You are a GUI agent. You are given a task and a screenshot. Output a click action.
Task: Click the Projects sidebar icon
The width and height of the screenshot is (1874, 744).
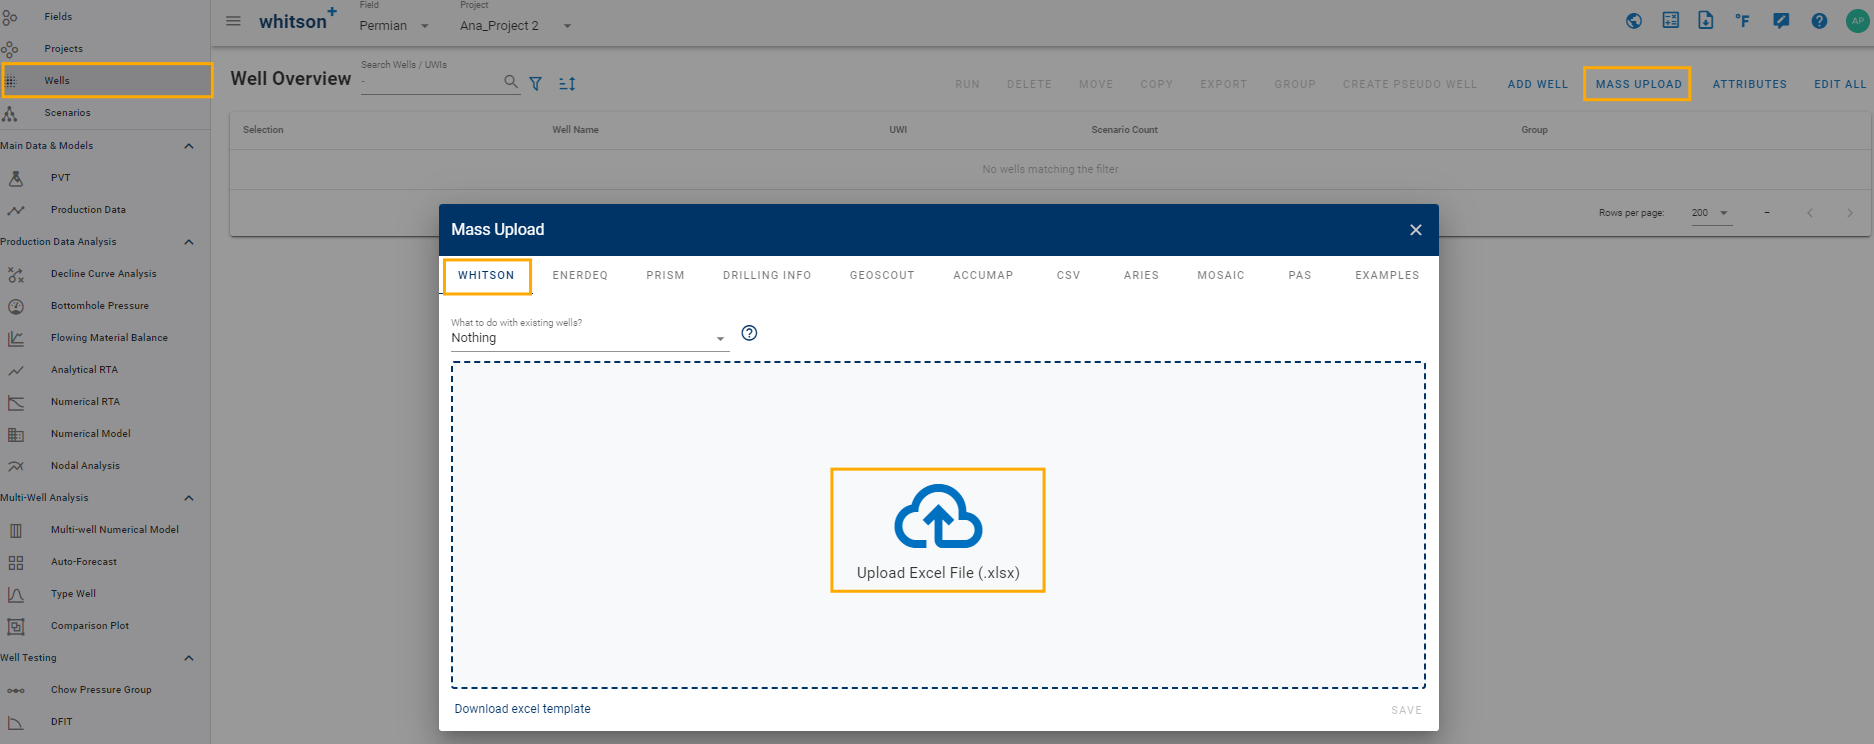point(9,49)
